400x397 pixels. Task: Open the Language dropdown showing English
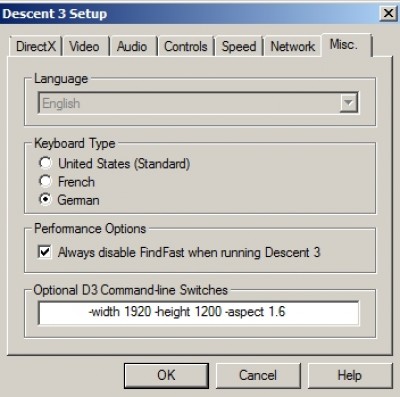198,103
